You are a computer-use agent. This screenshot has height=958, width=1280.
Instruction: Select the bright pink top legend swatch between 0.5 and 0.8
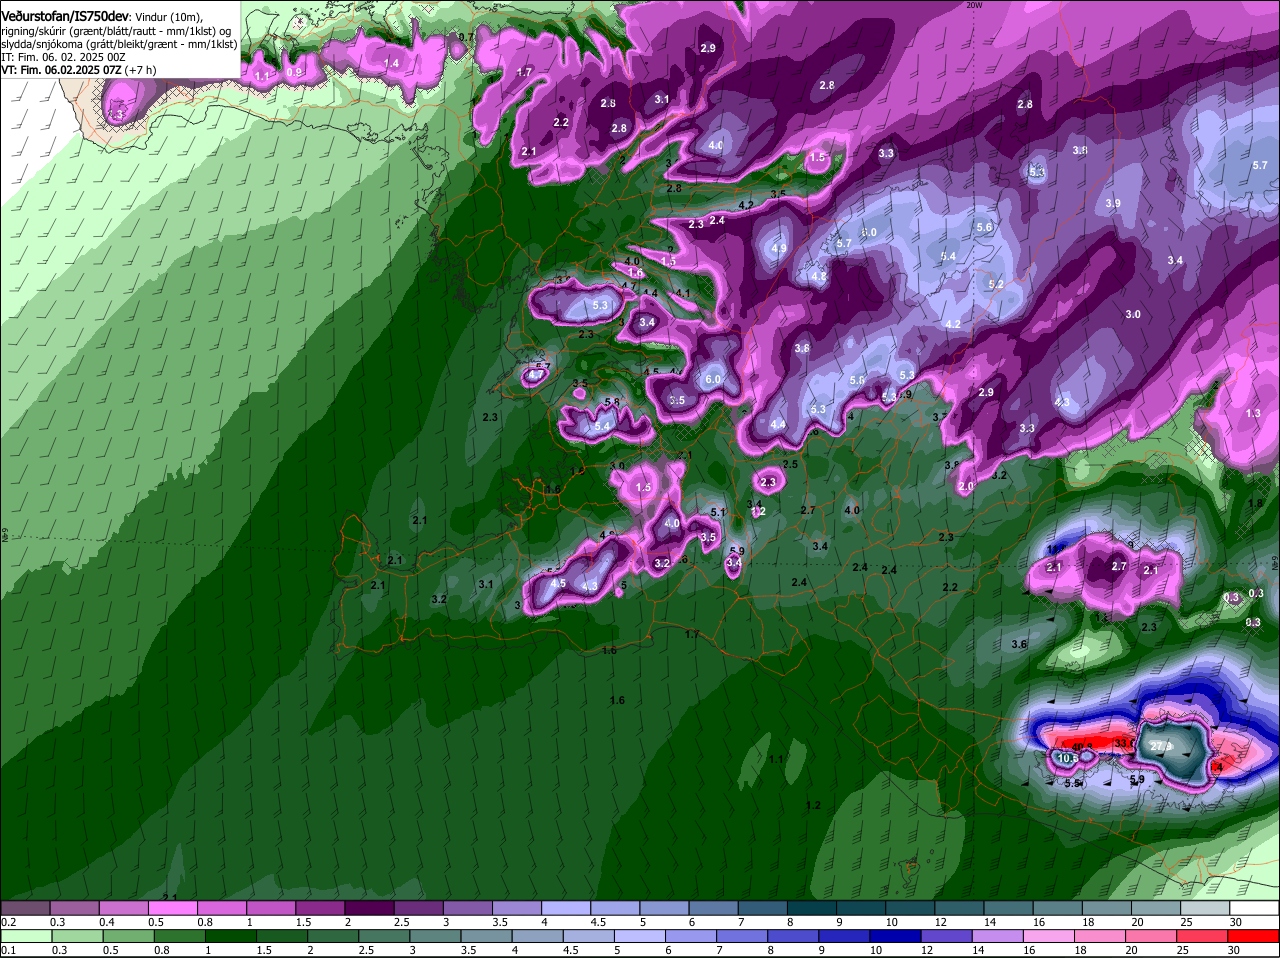click(x=174, y=908)
